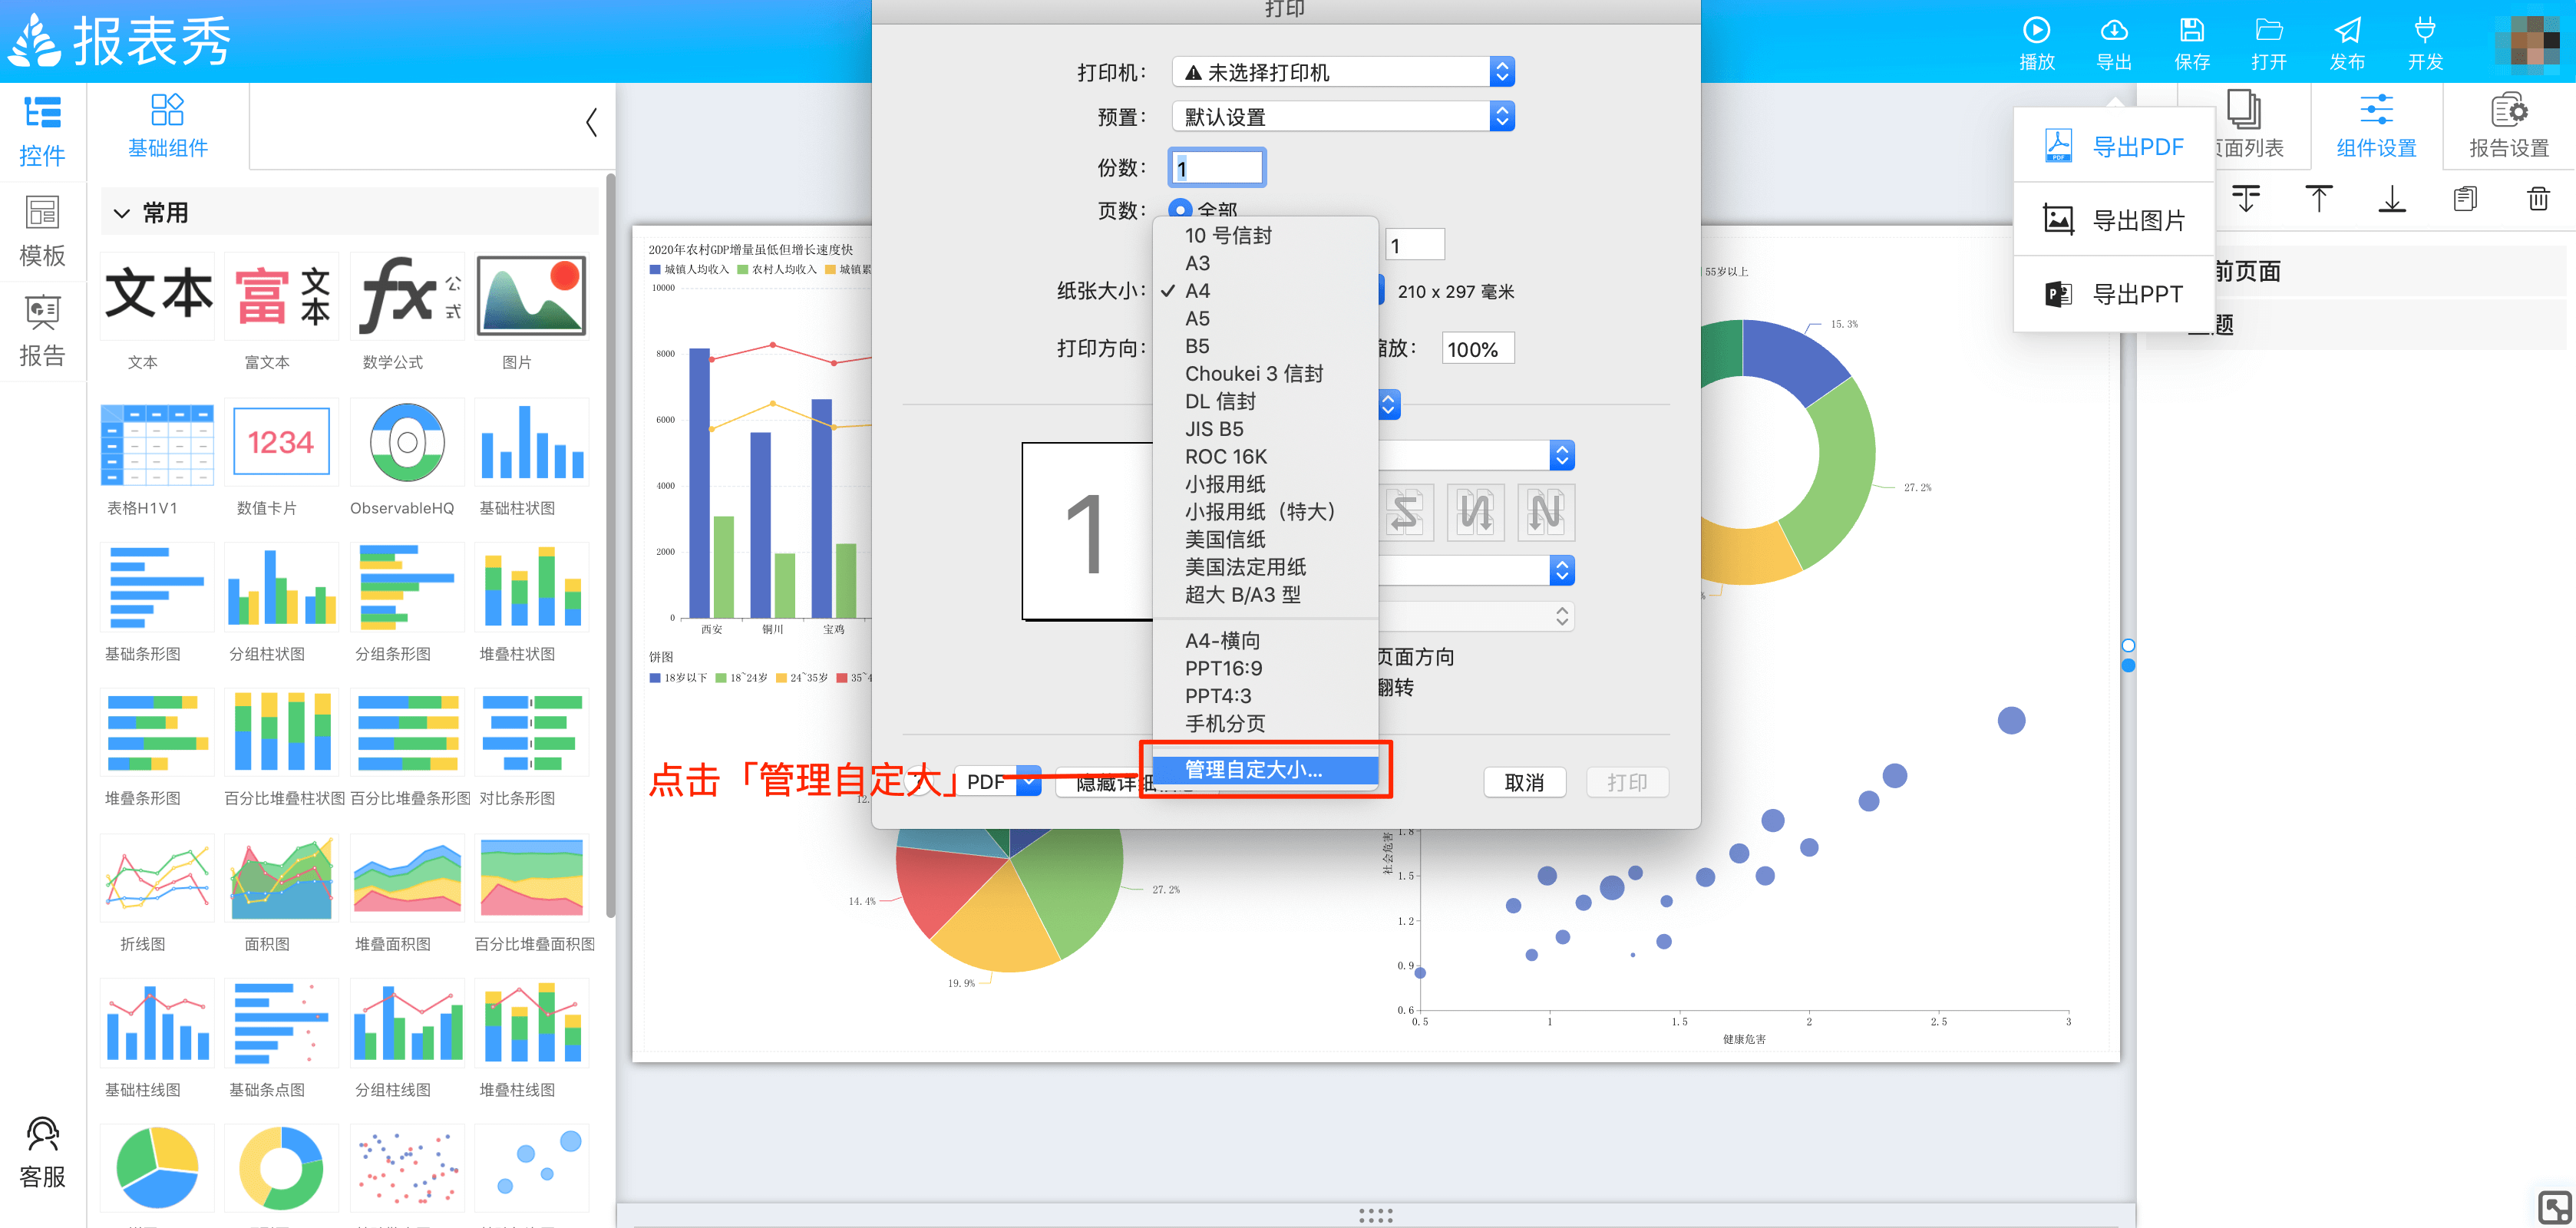Viewport: 2576px width, 1228px height.
Task: Switch to 报告设置 tab
Action: pyautogui.click(x=2509, y=126)
